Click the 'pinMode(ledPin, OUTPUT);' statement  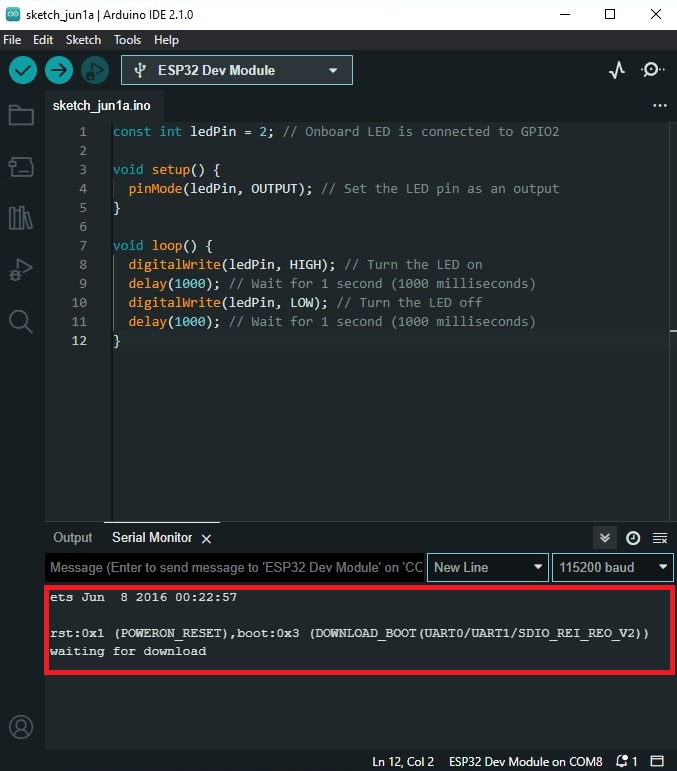[x=220, y=189]
